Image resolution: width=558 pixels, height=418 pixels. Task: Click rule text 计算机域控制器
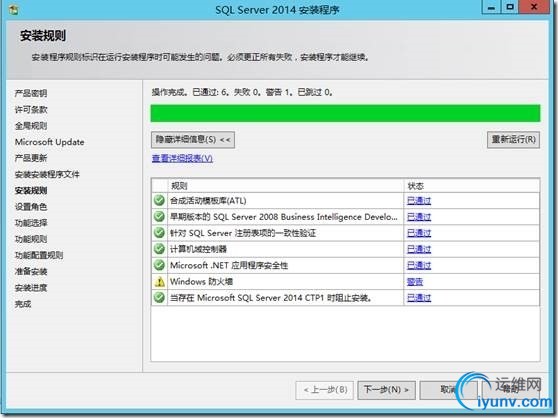click(x=198, y=249)
